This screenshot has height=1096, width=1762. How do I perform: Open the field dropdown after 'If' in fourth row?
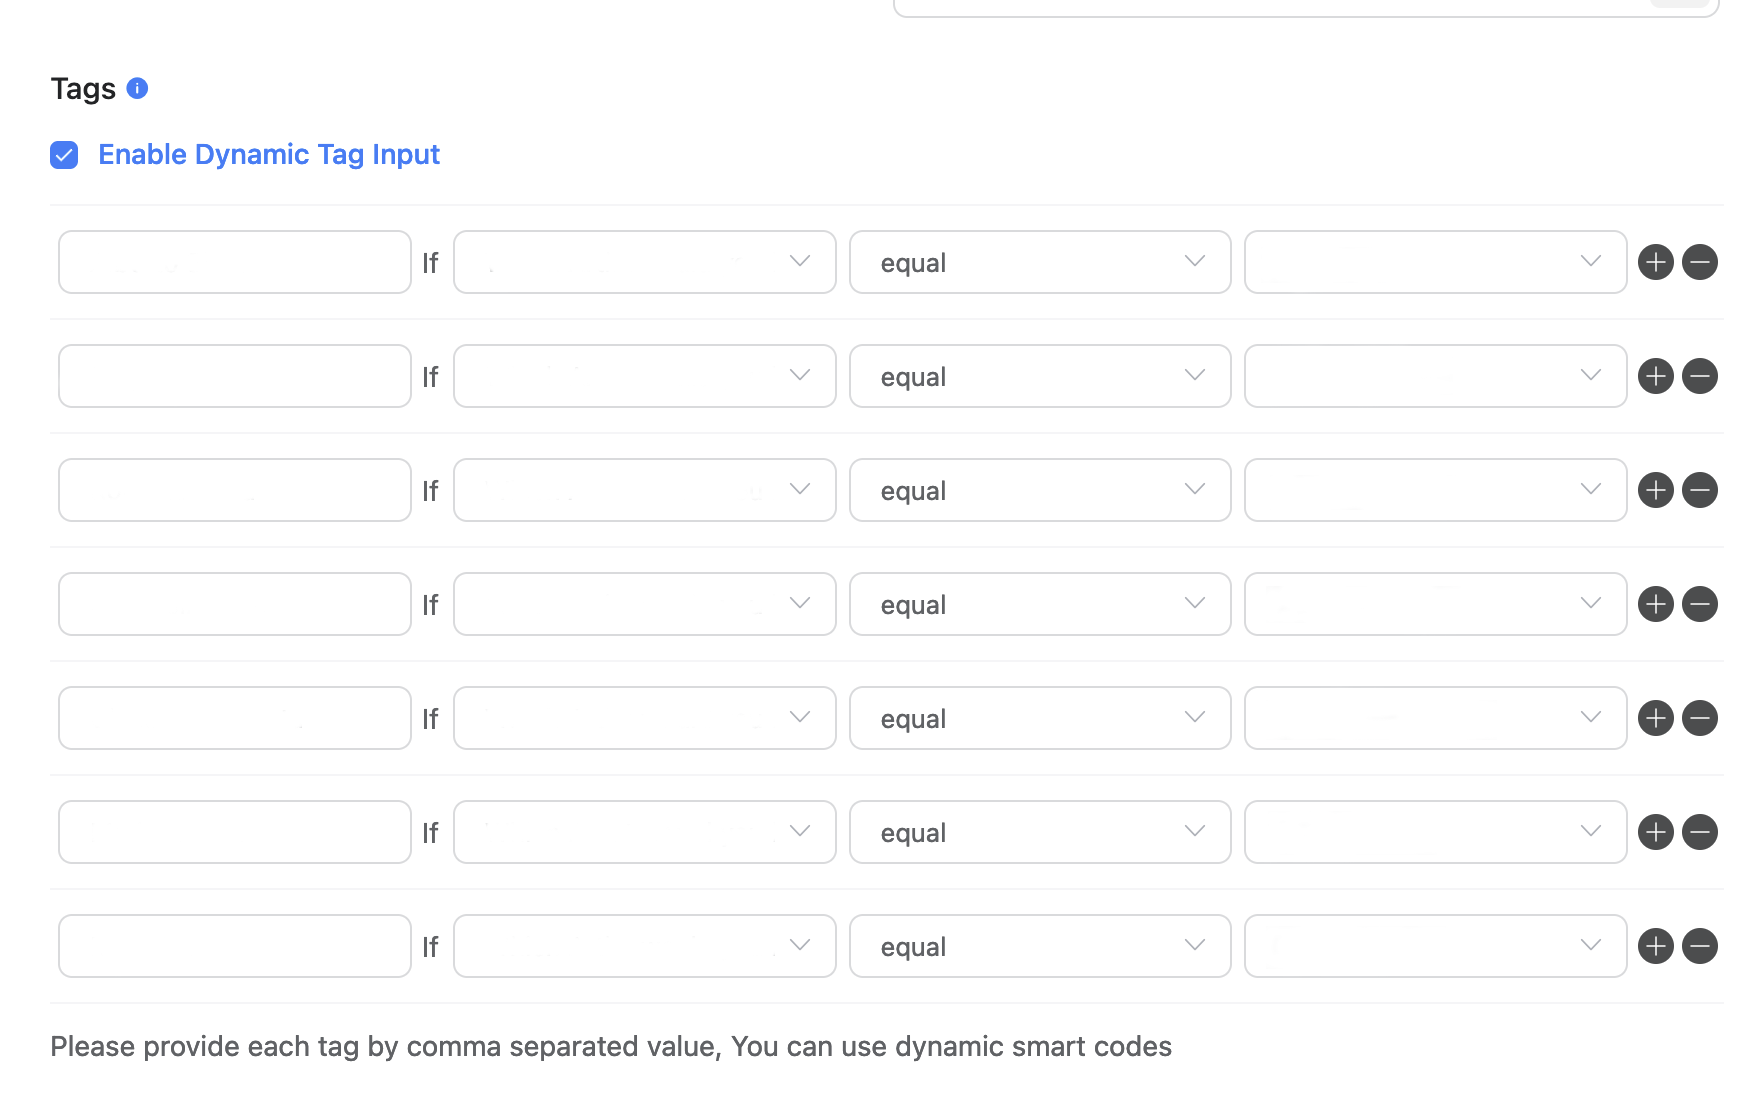[x=645, y=604]
